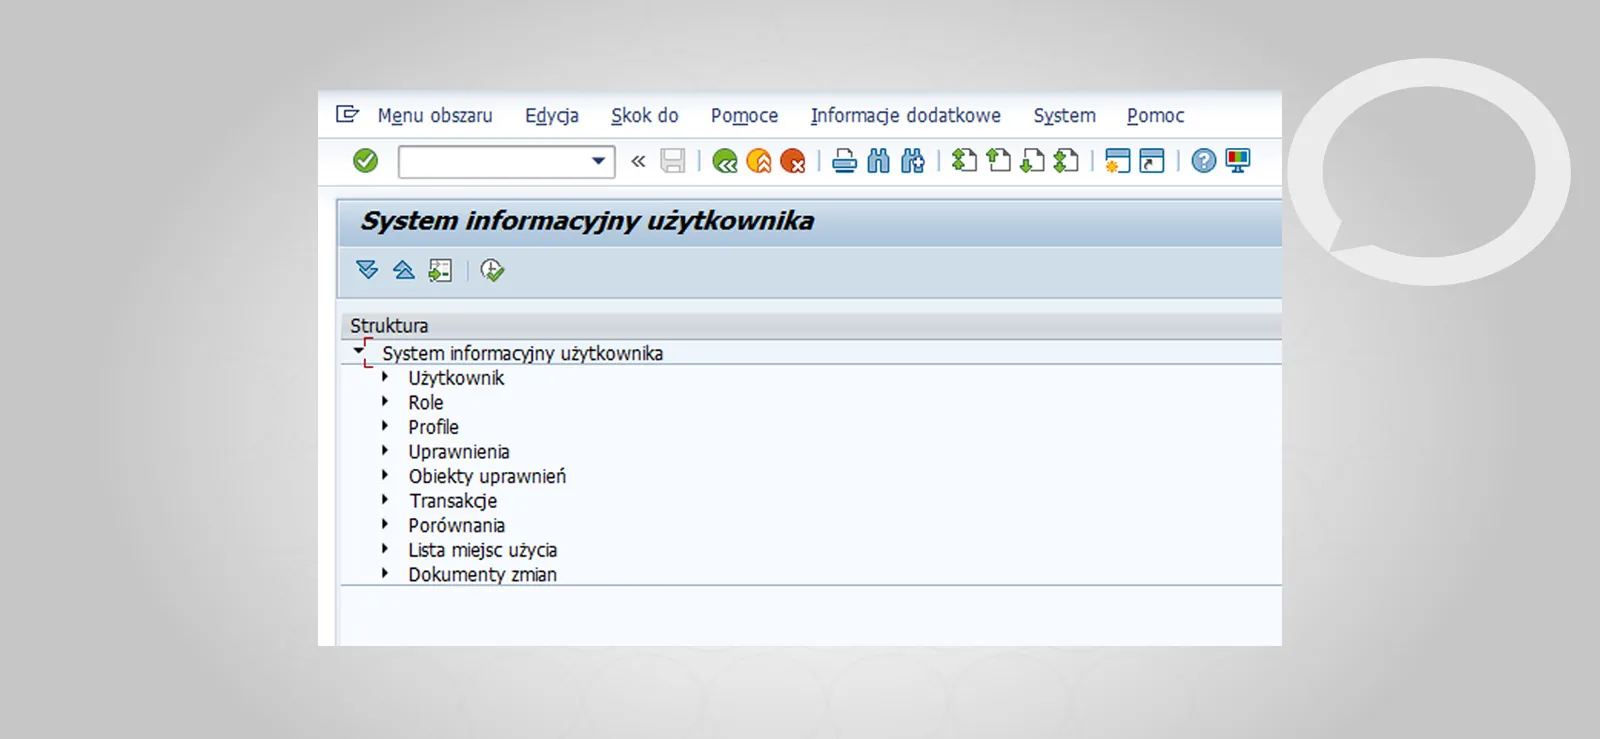1600x739 pixels.
Task: Click the Customize local layout monitor icon
Action: [1238, 161]
